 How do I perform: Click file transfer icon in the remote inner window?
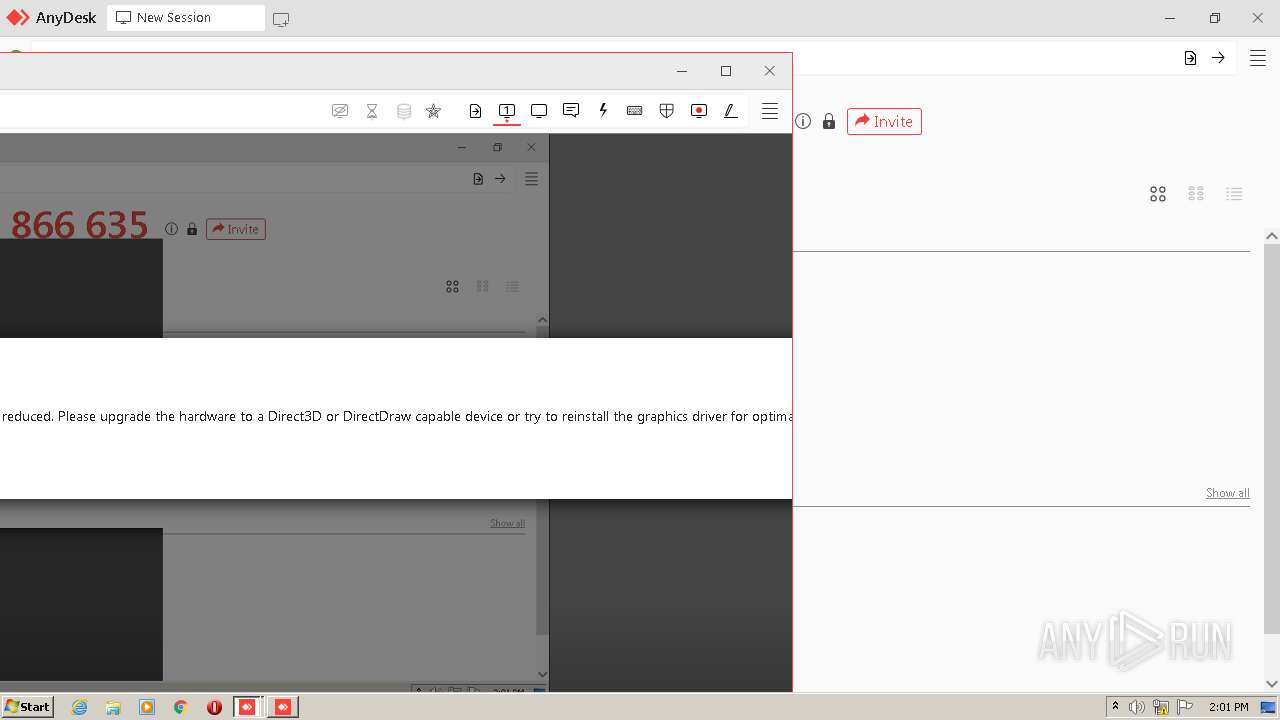[478, 179]
